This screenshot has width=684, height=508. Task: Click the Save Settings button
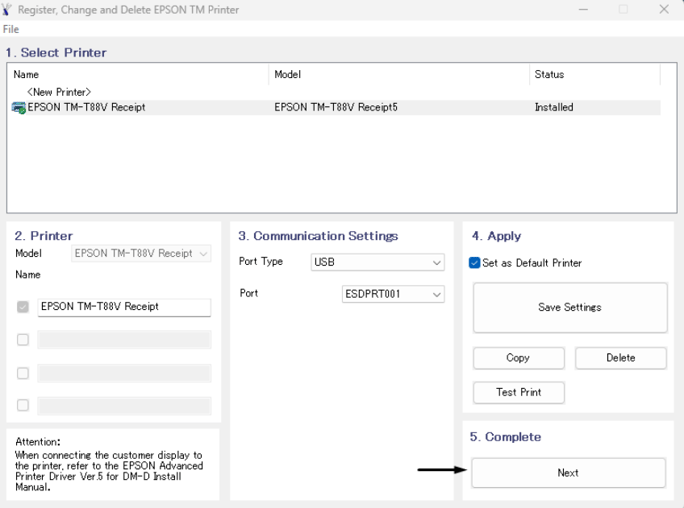click(570, 307)
